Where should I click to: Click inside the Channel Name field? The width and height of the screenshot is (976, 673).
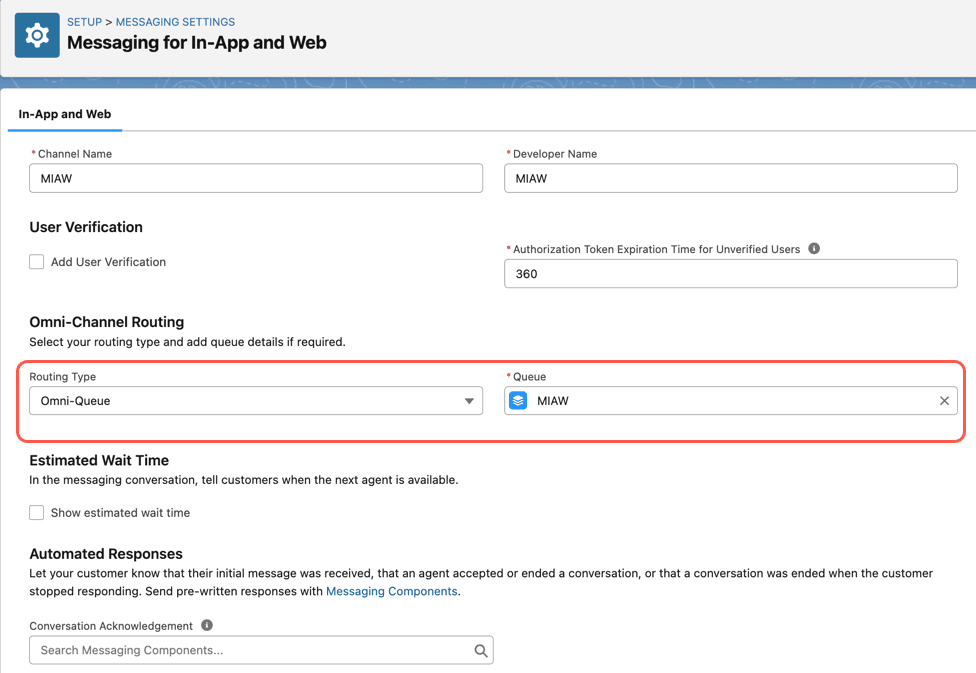pyautogui.click(x=255, y=178)
